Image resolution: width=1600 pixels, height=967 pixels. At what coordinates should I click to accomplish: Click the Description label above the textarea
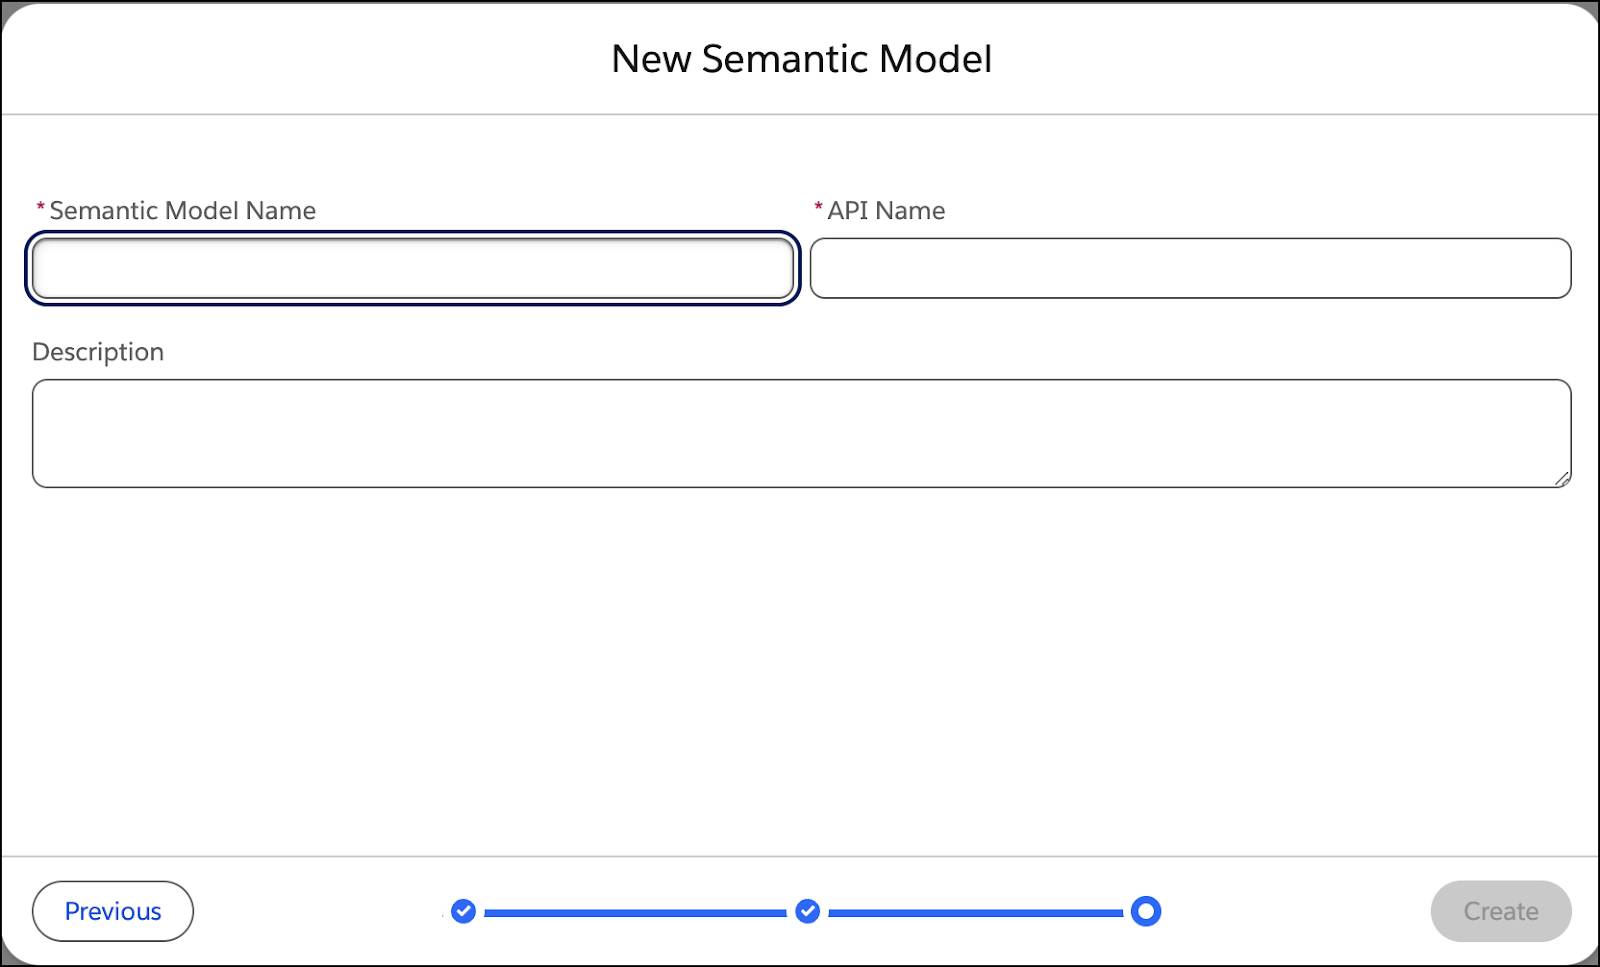(x=98, y=352)
